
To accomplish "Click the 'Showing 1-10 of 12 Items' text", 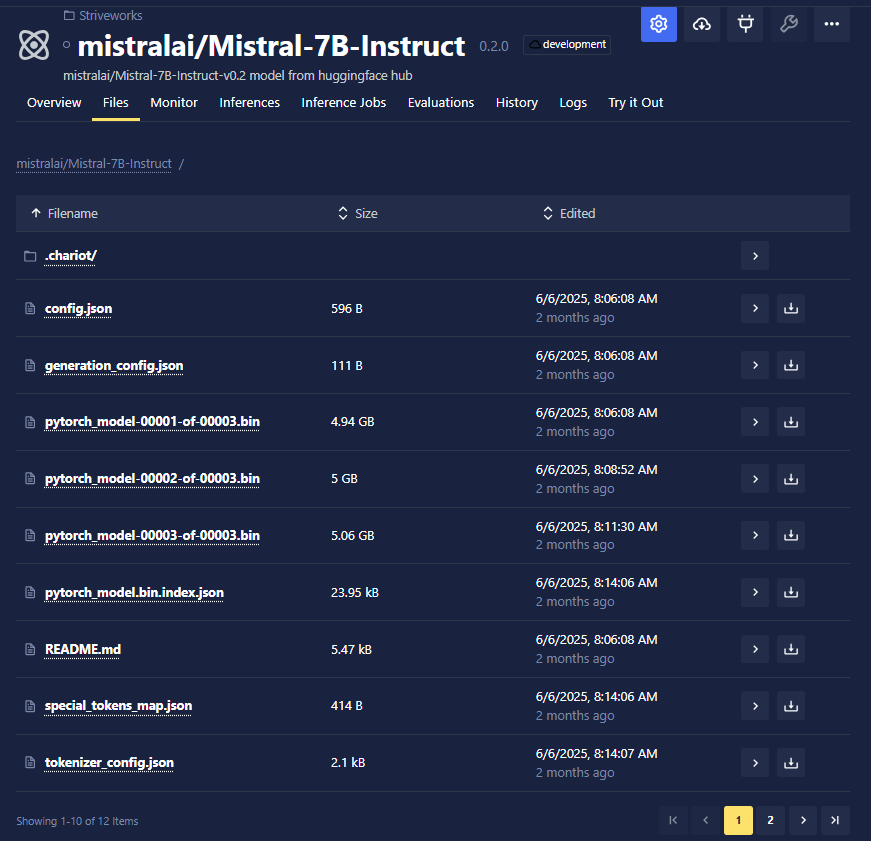I will coord(77,821).
